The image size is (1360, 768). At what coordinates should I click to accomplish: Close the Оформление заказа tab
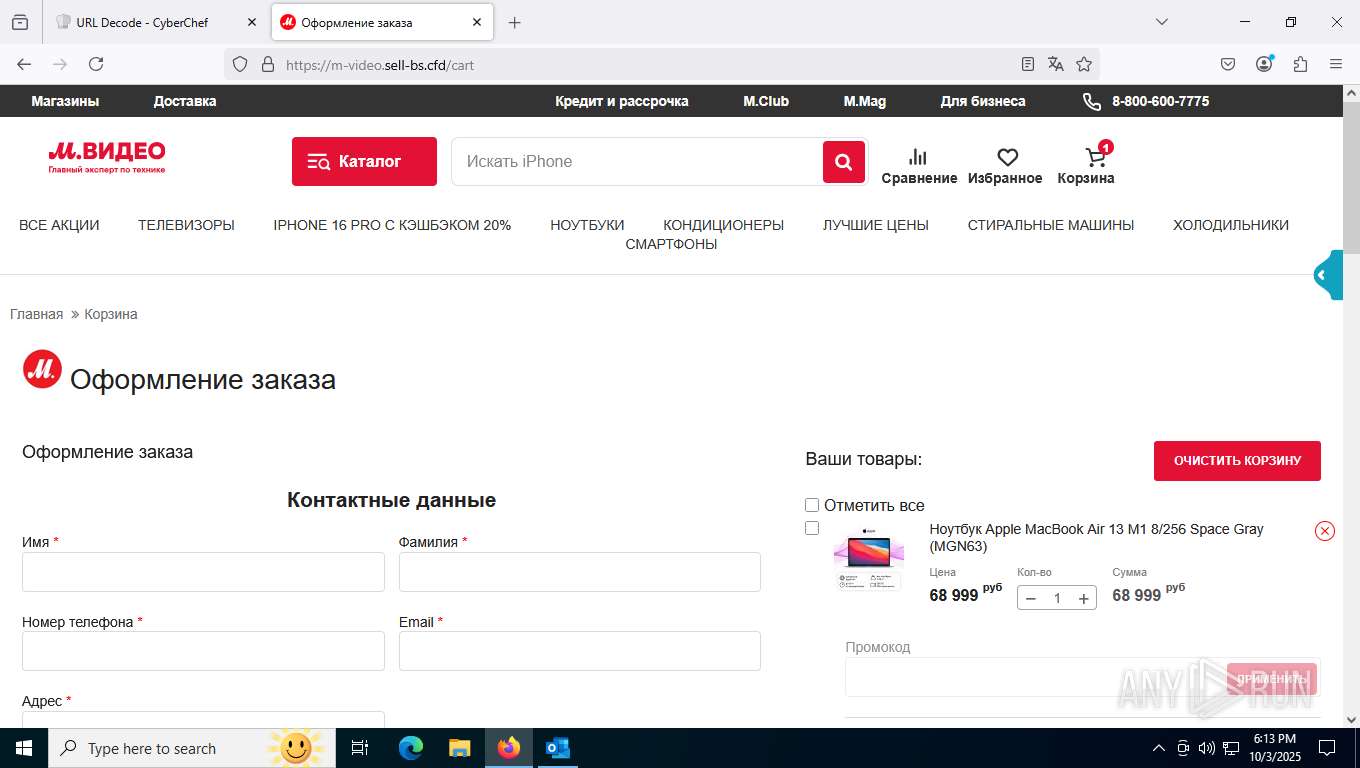(477, 22)
